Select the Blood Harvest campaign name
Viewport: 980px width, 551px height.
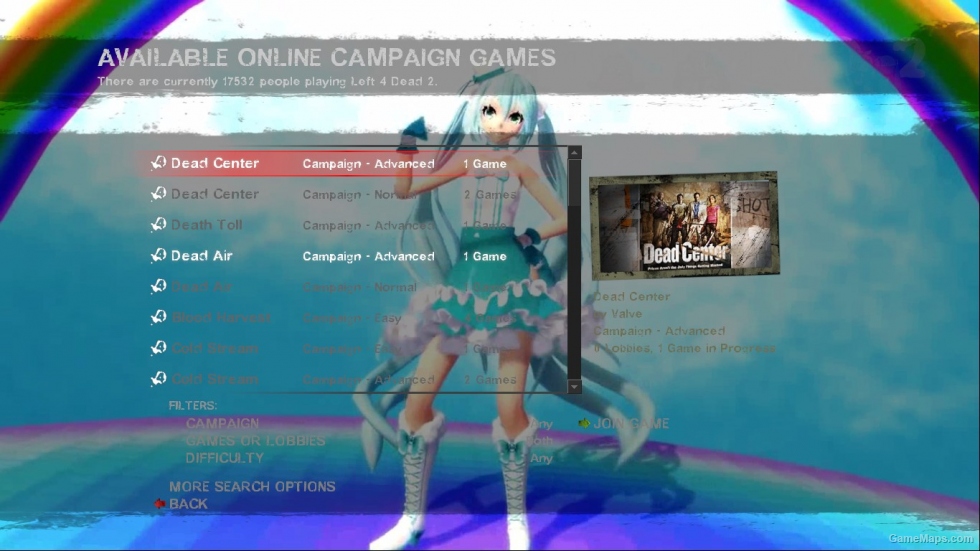coord(221,317)
